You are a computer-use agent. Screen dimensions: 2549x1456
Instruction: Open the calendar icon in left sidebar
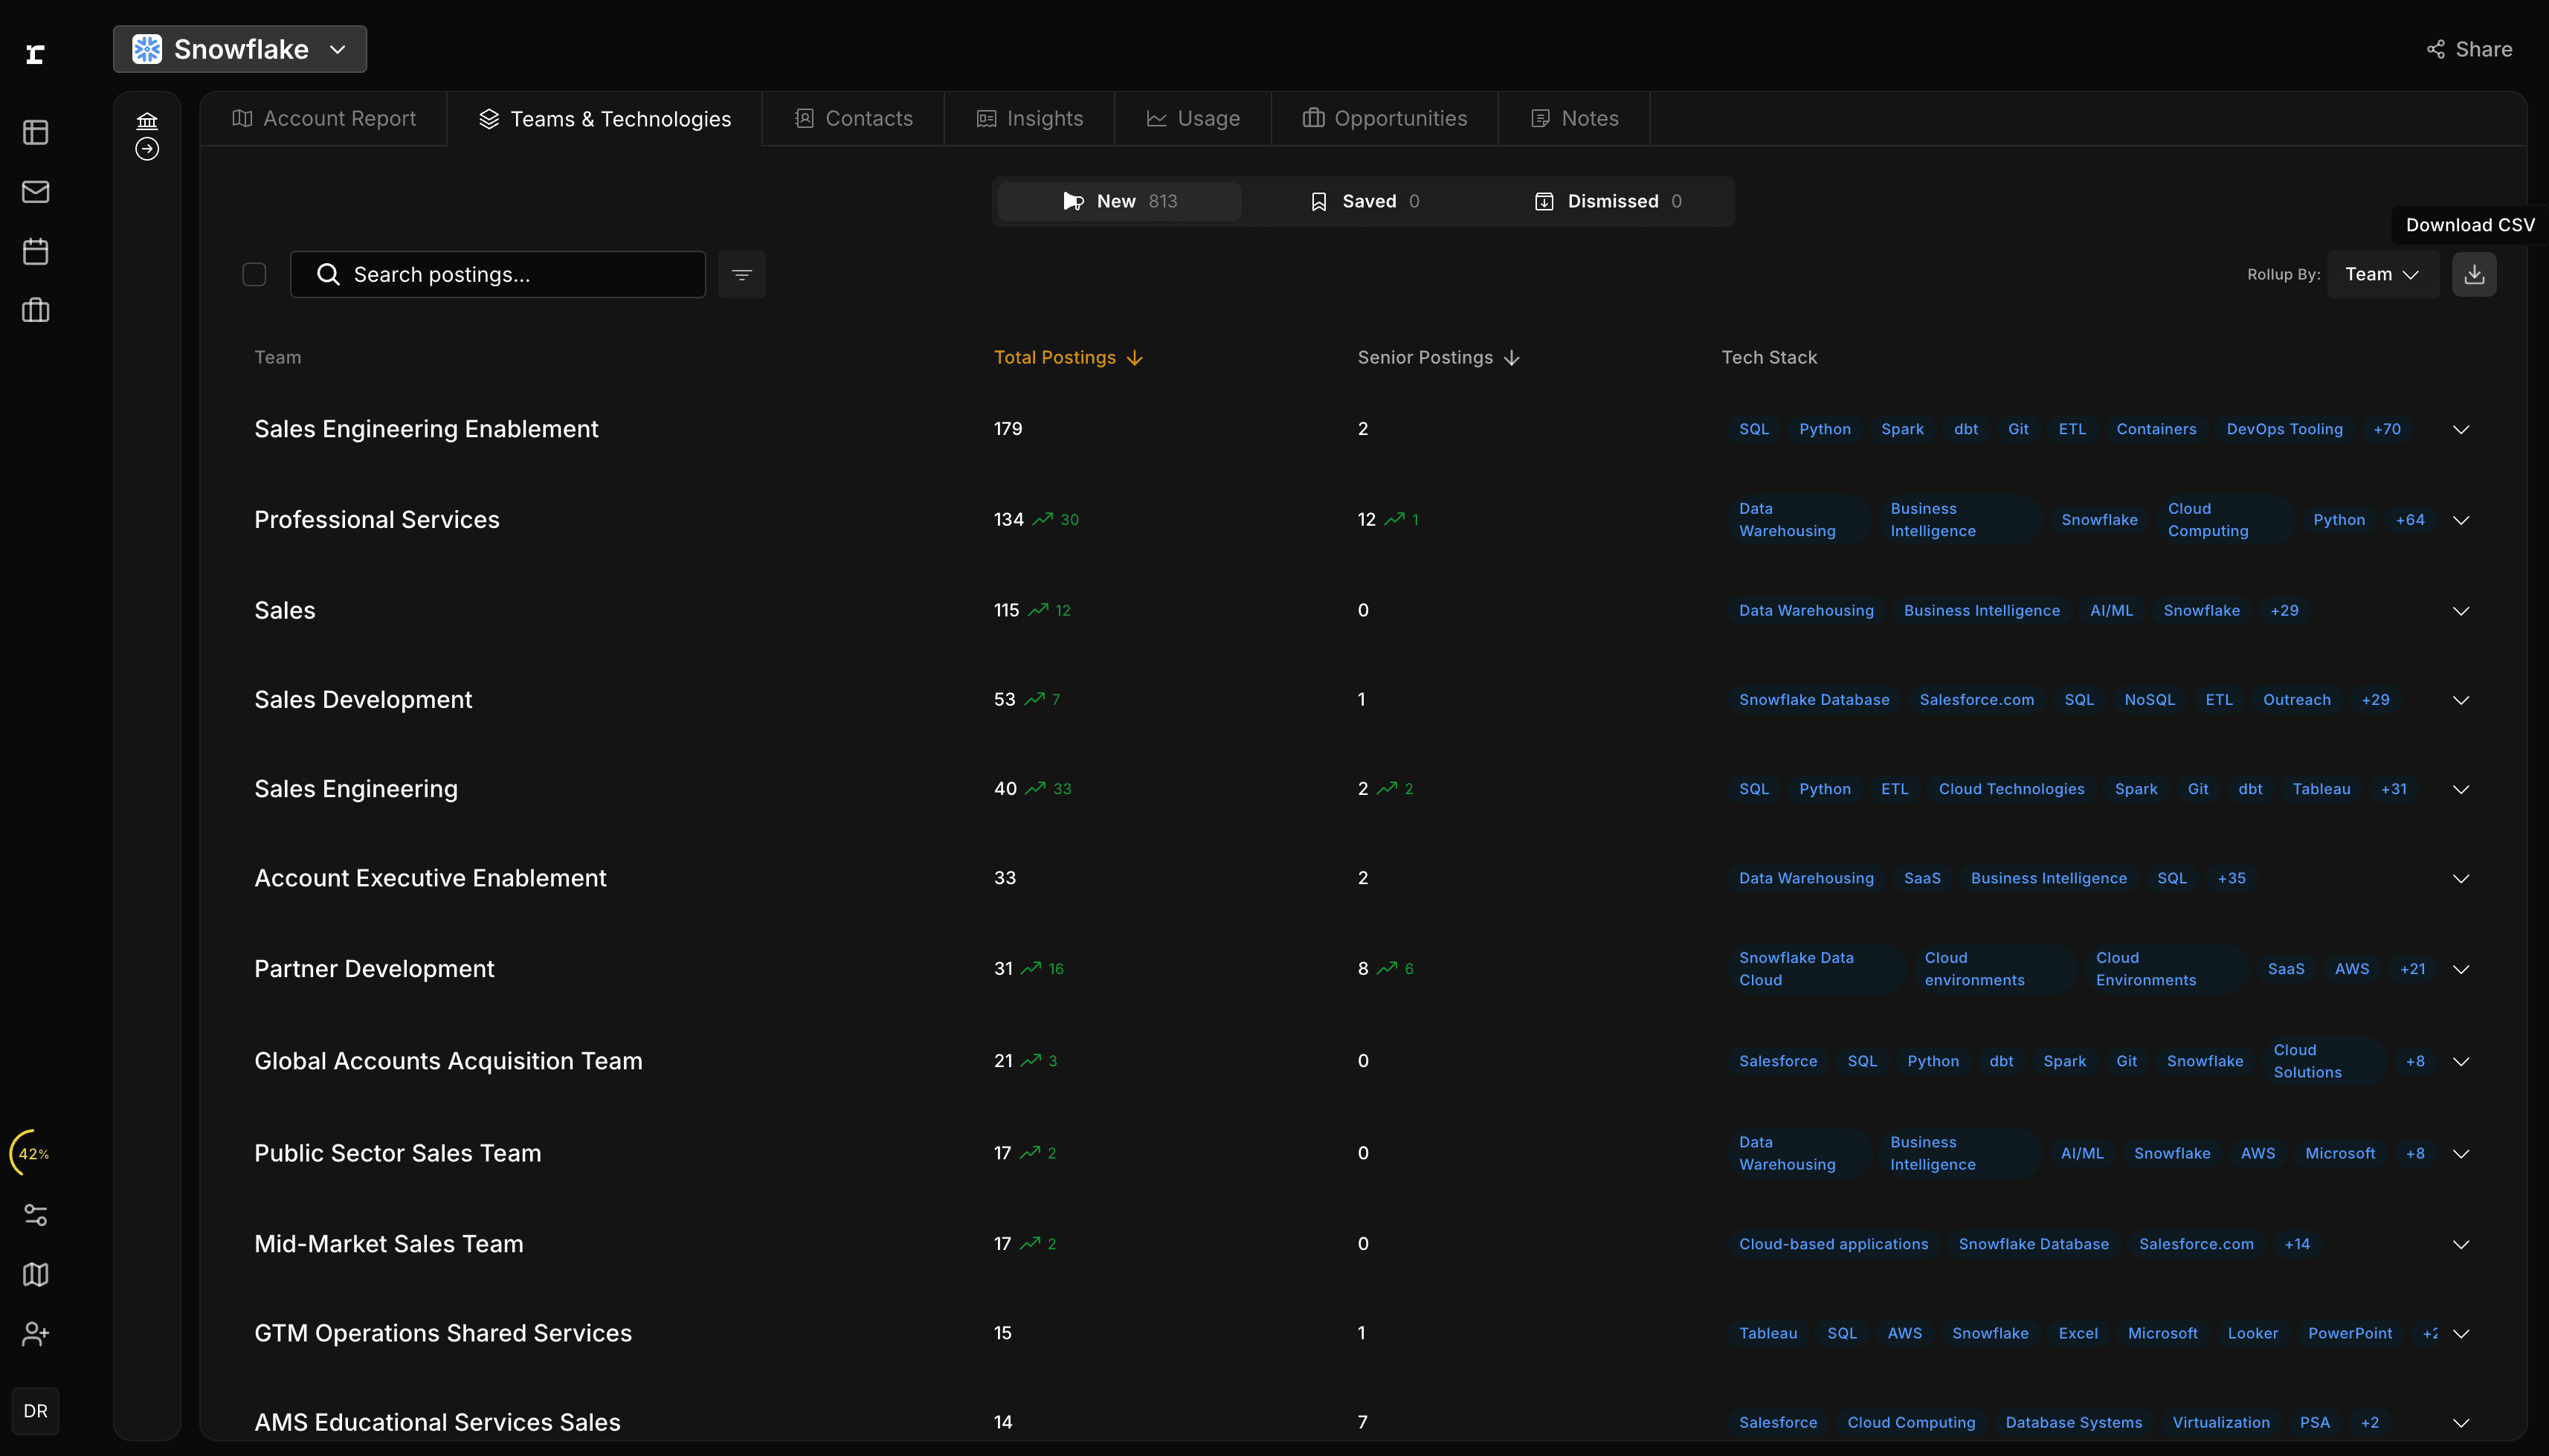tap(36, 251)
